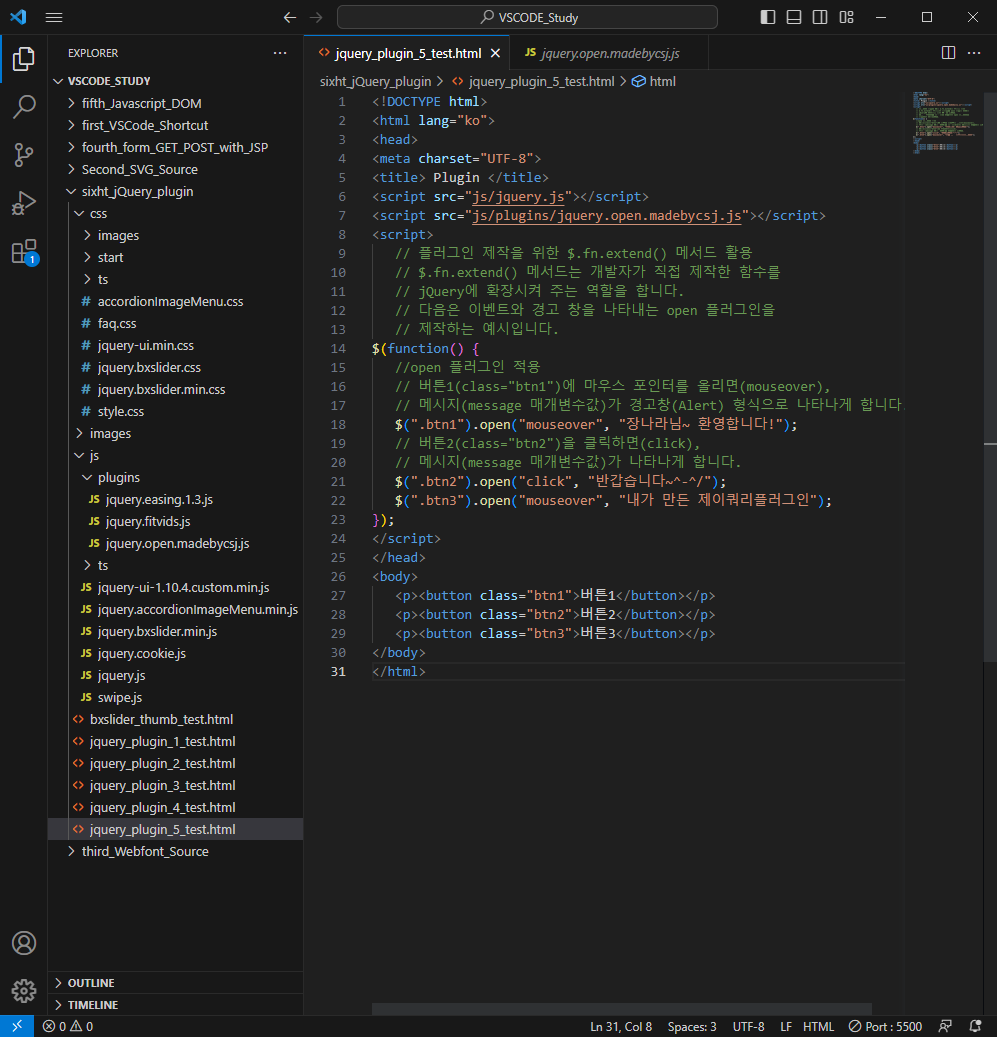Close the jquery_plugin_5_test.html tab

(x=495, y=54)
